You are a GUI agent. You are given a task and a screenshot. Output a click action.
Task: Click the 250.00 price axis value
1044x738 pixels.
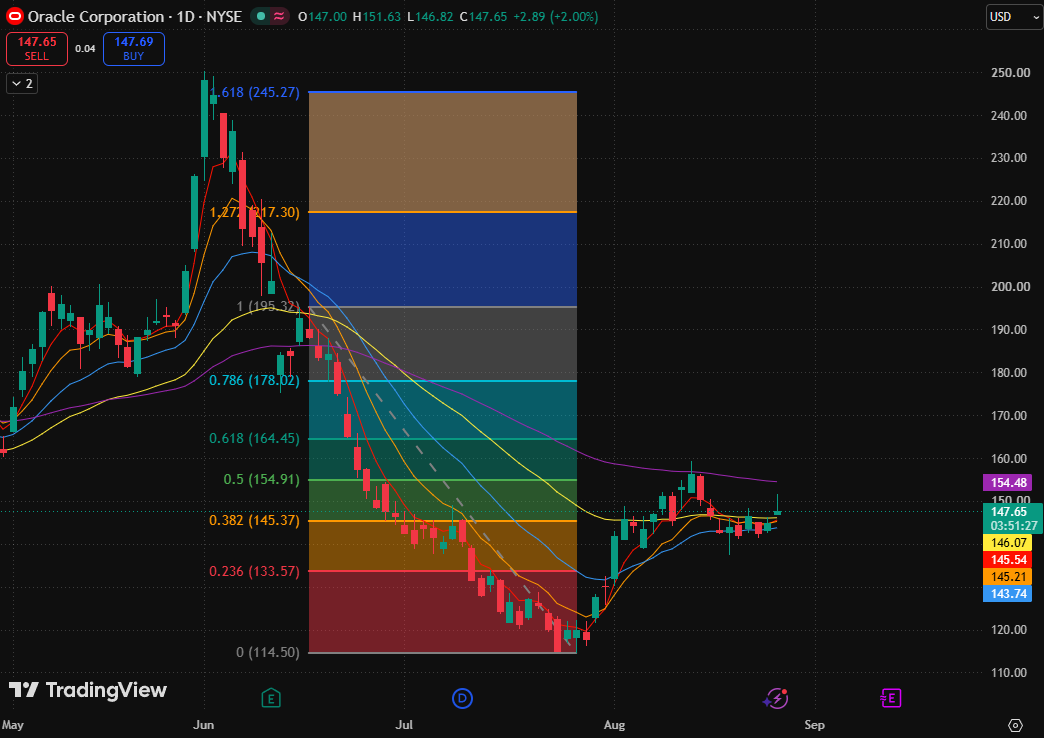click(1010, 73)
